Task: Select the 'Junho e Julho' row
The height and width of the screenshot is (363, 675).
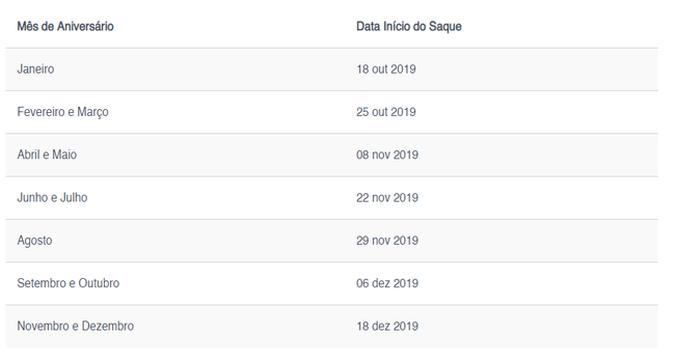Action: click(331, 198)
